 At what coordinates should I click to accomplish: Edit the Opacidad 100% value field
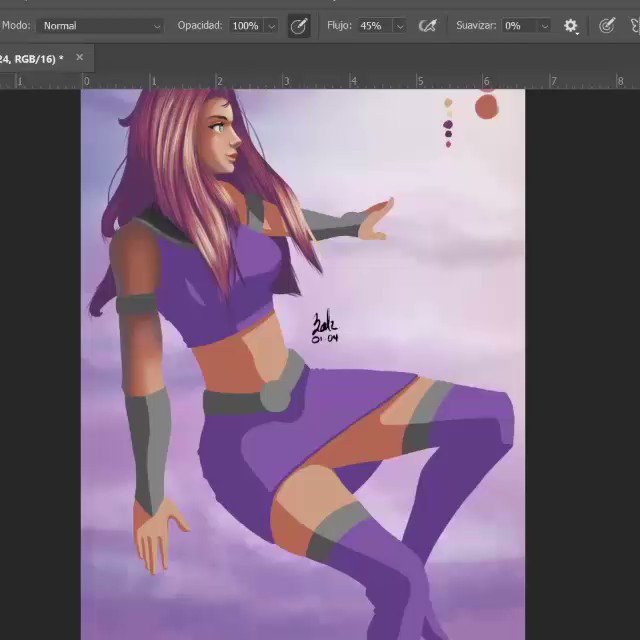(x=246, y=26)
